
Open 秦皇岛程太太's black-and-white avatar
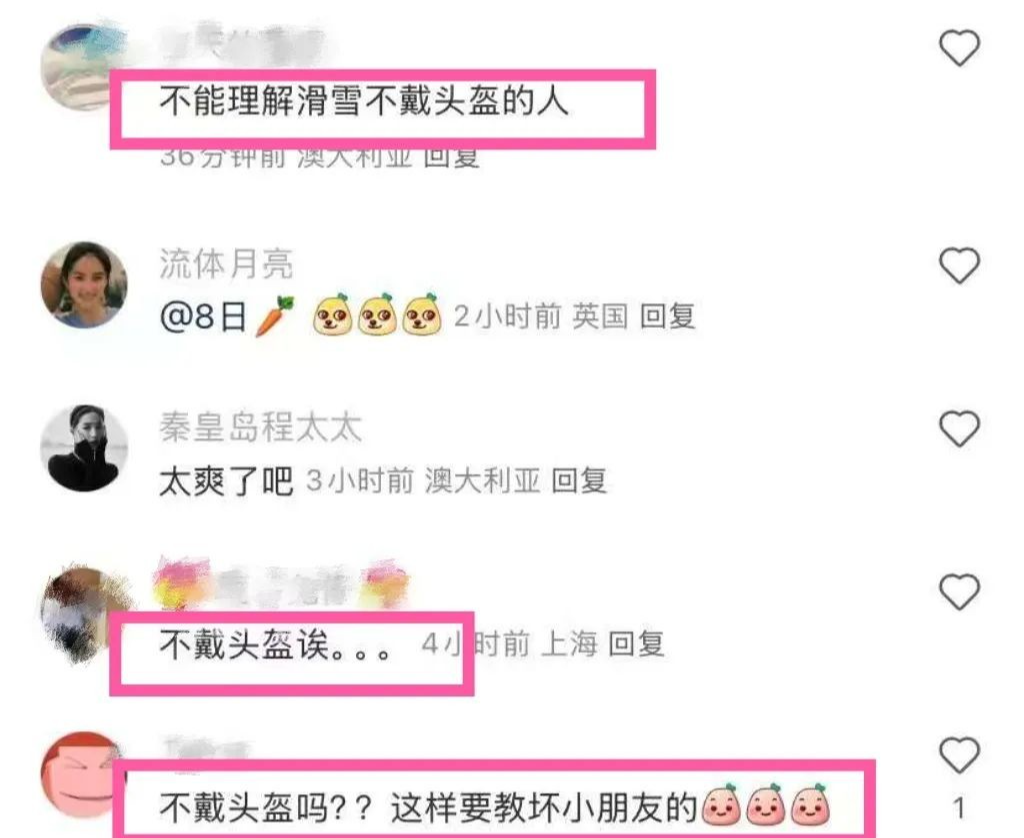coord(84,447)
